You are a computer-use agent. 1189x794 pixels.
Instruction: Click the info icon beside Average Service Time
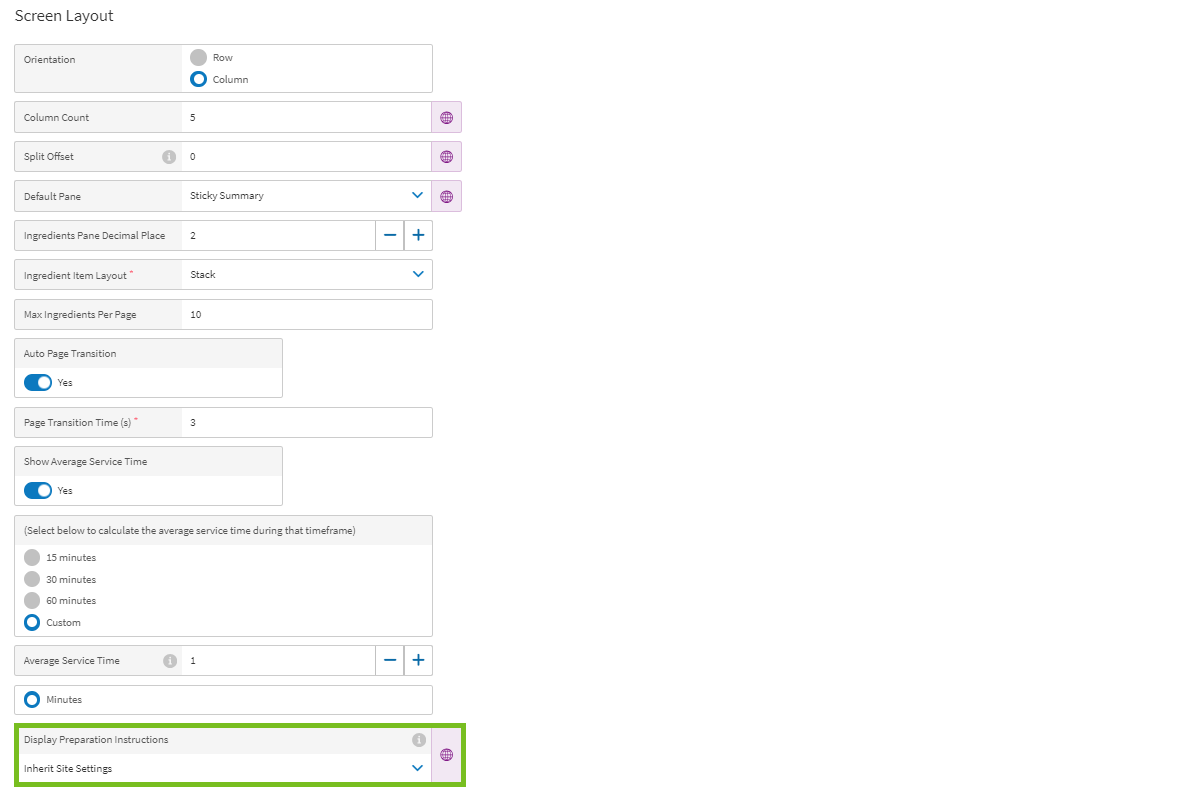click(x=169, y=660)
